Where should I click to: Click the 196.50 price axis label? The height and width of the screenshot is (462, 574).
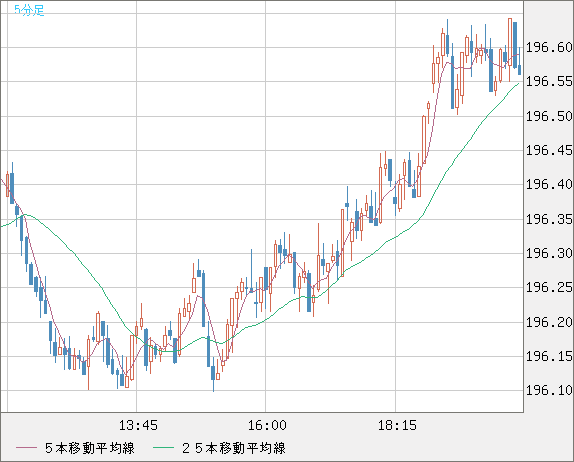(x=549, y=116)
